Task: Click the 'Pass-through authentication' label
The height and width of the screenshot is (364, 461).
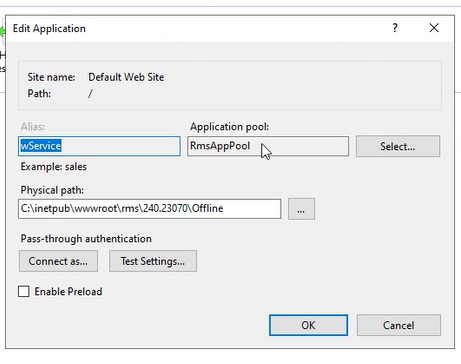Action: [86, 239]
